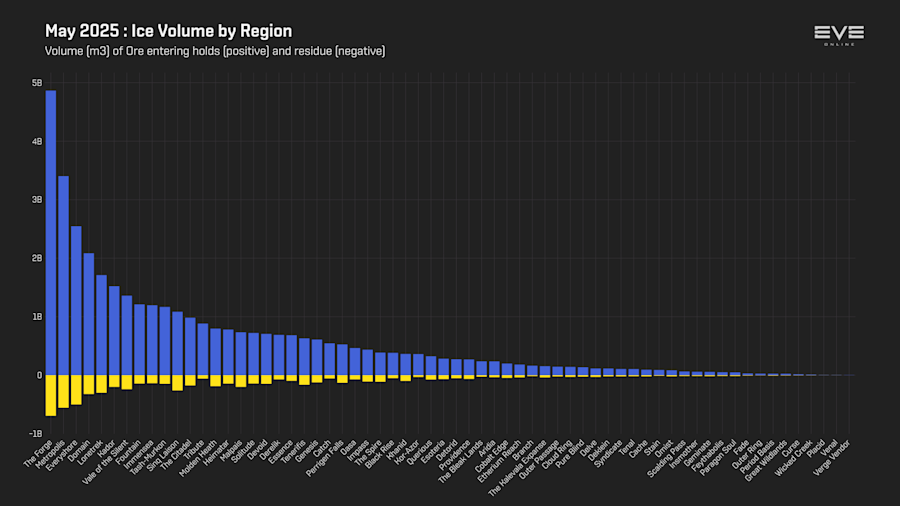Select the blue bar for Molden Heath
900x506 pixels.
pyautogui.click(x=215, y=352)
